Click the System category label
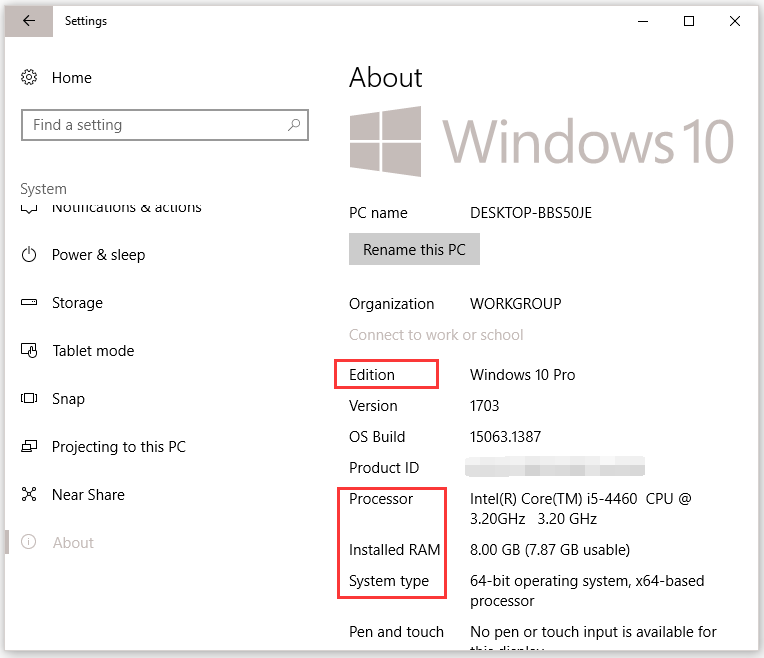This screenshot has width=764, height=658. tap(43, 189)
